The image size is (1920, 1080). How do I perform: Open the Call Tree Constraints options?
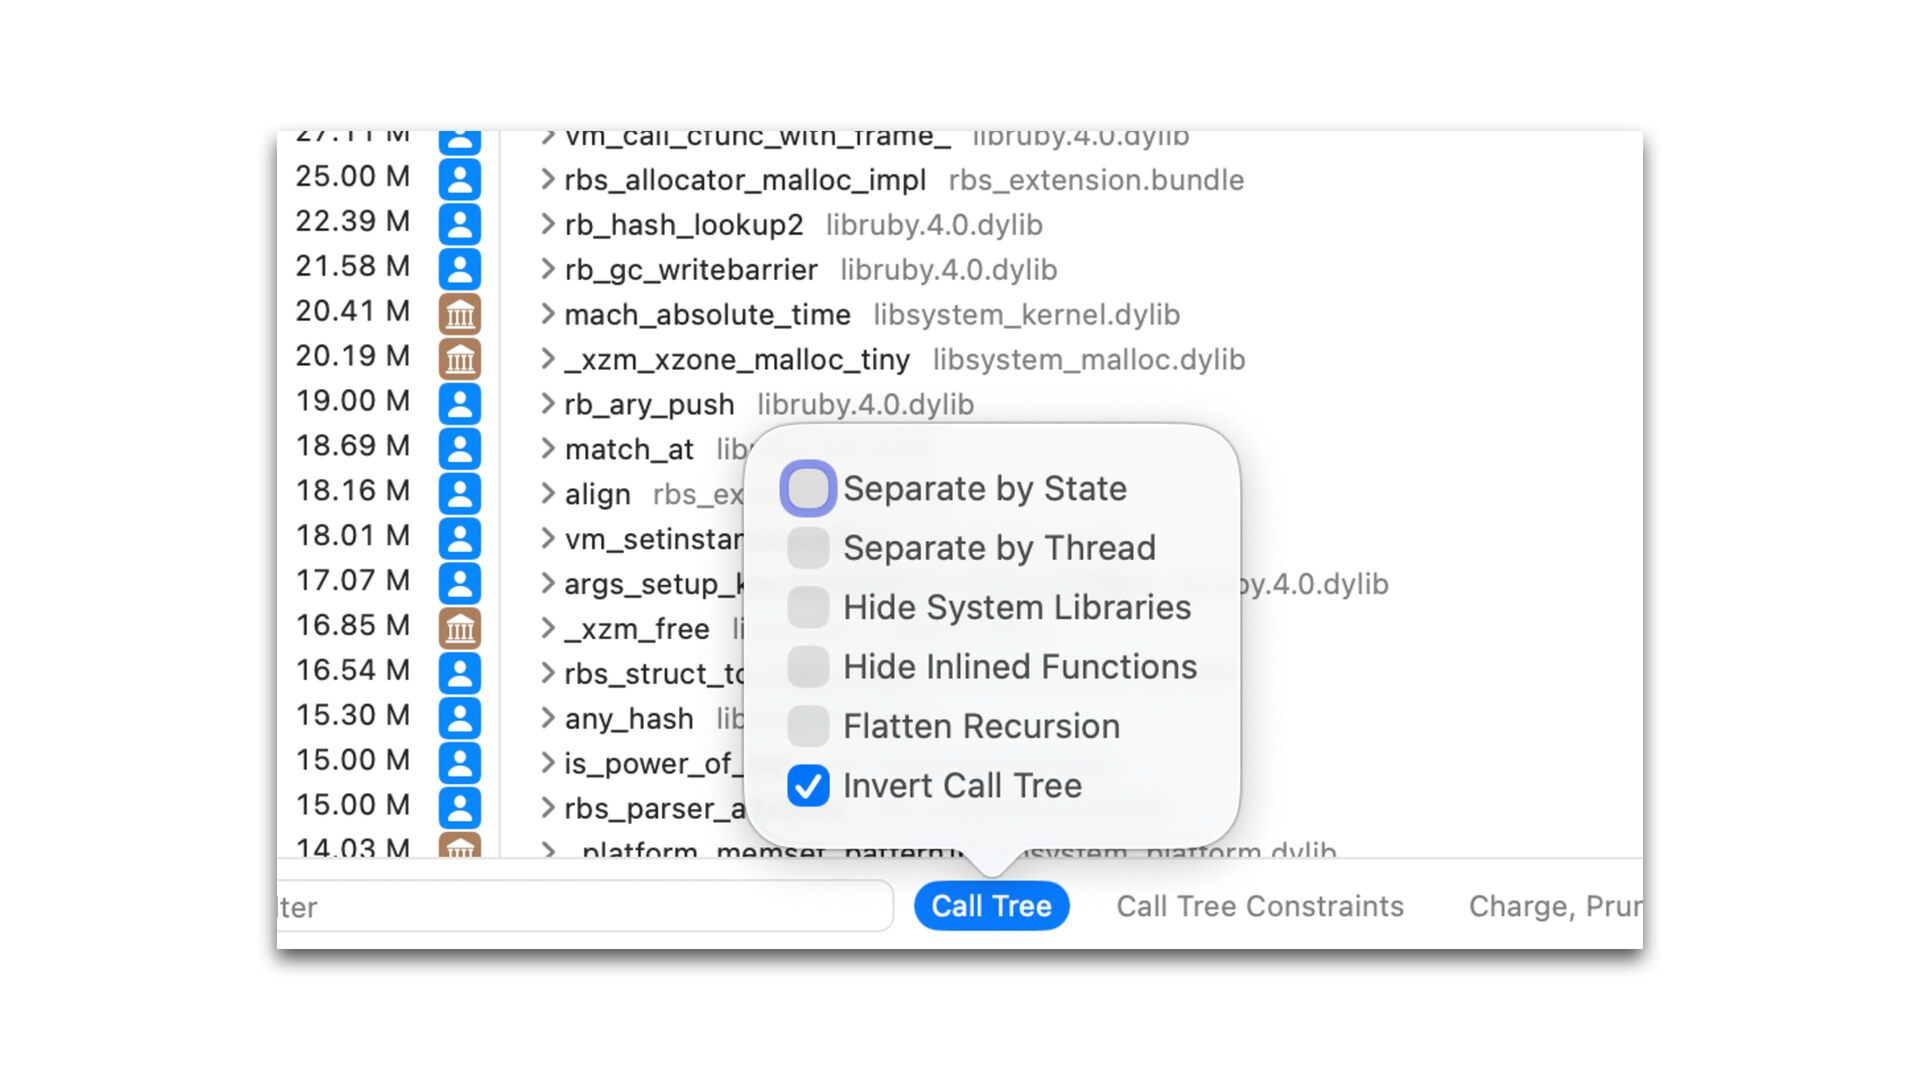[x=1259, y=906]
